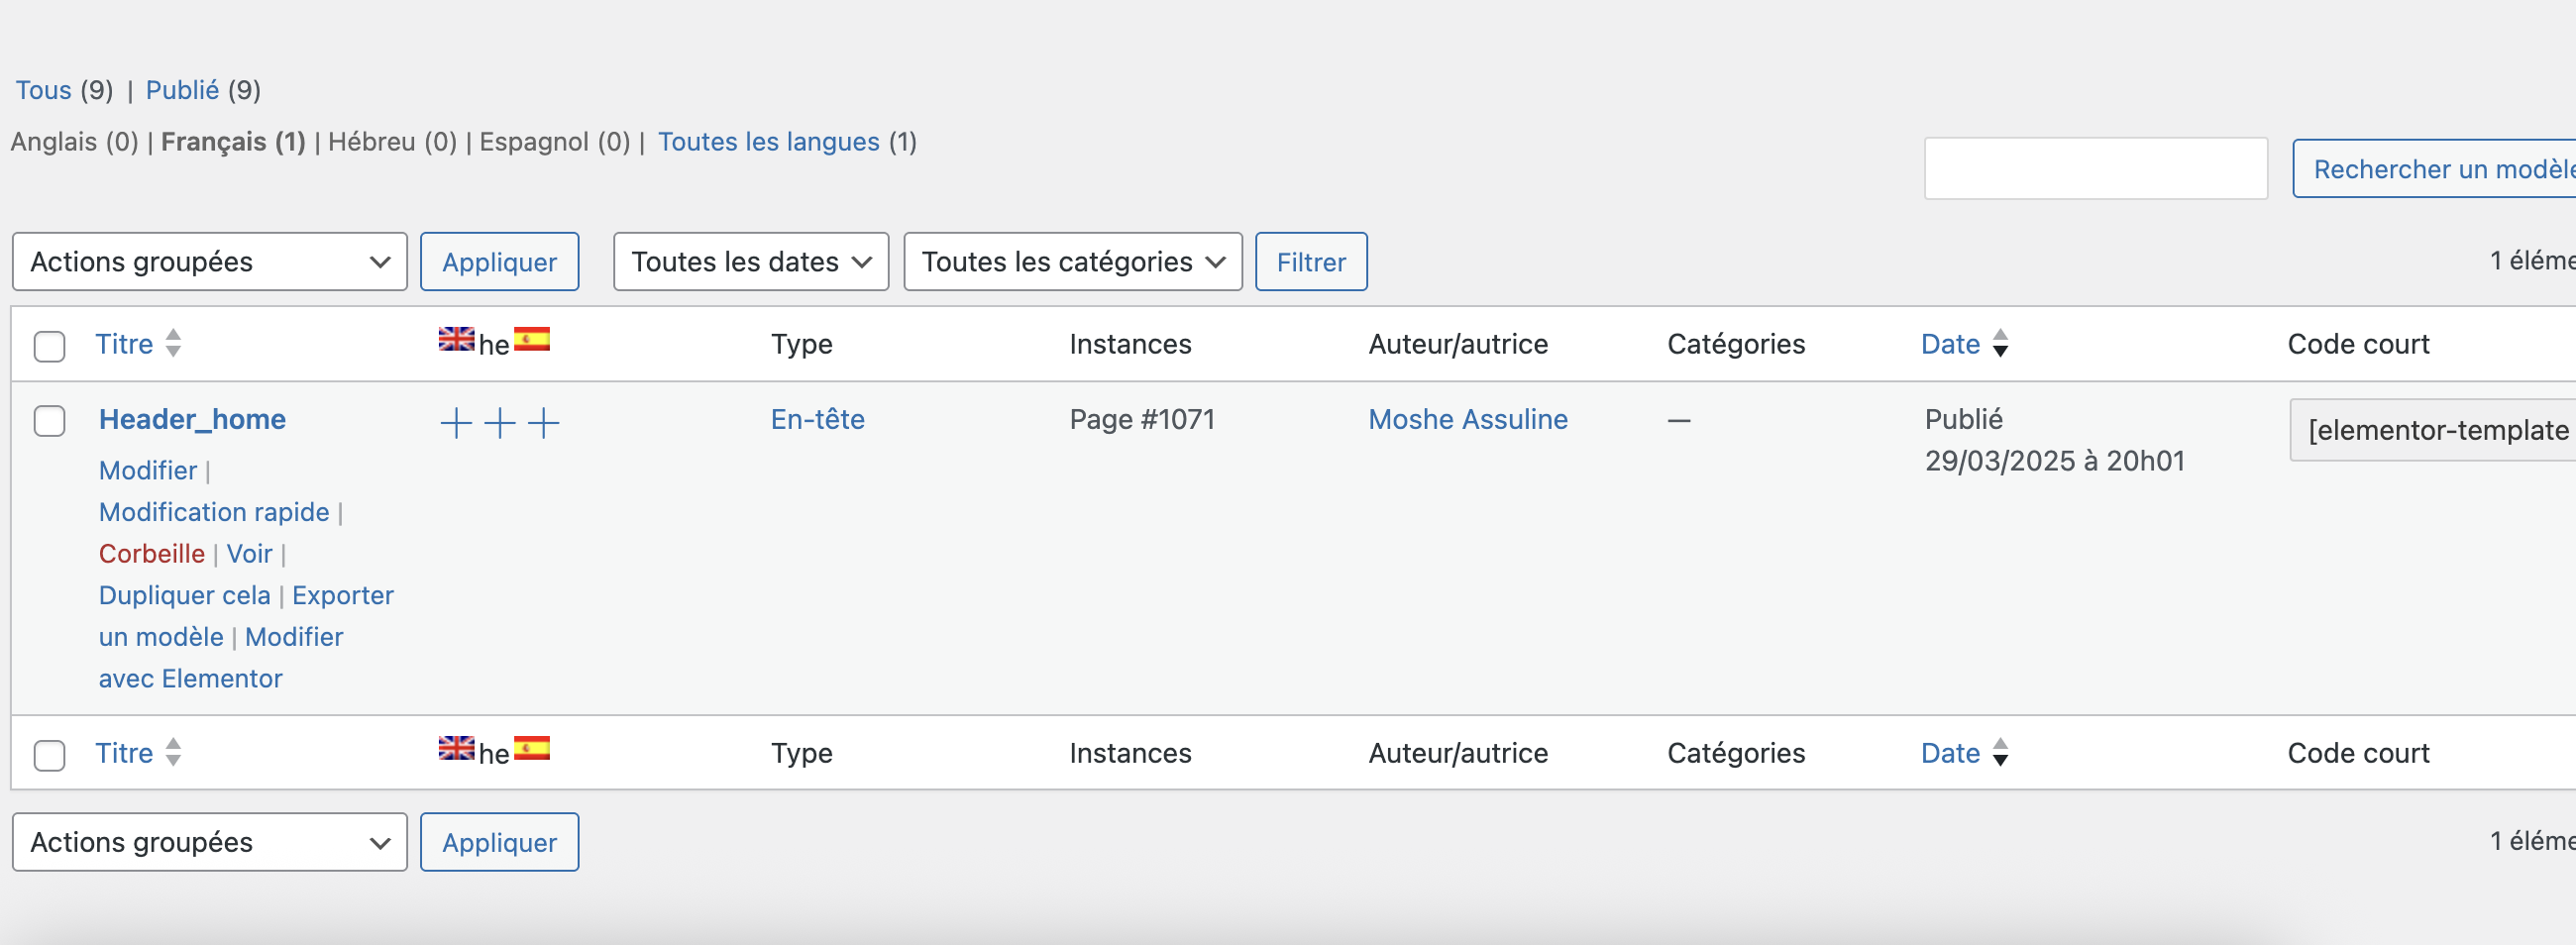Click the first plus icon to add English translation

456,423
